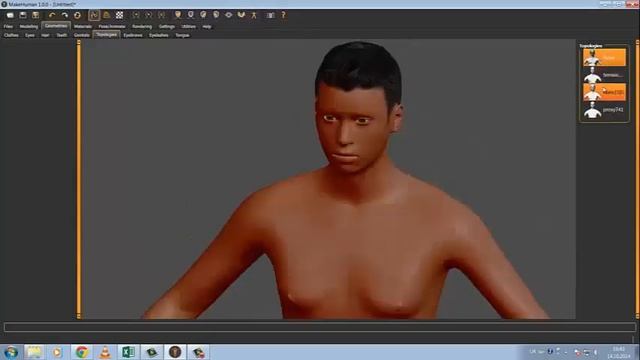The height and width of the screenshot is (360, 640).
Task: Switch to the Eyes sub-tab
Action: 30,35
